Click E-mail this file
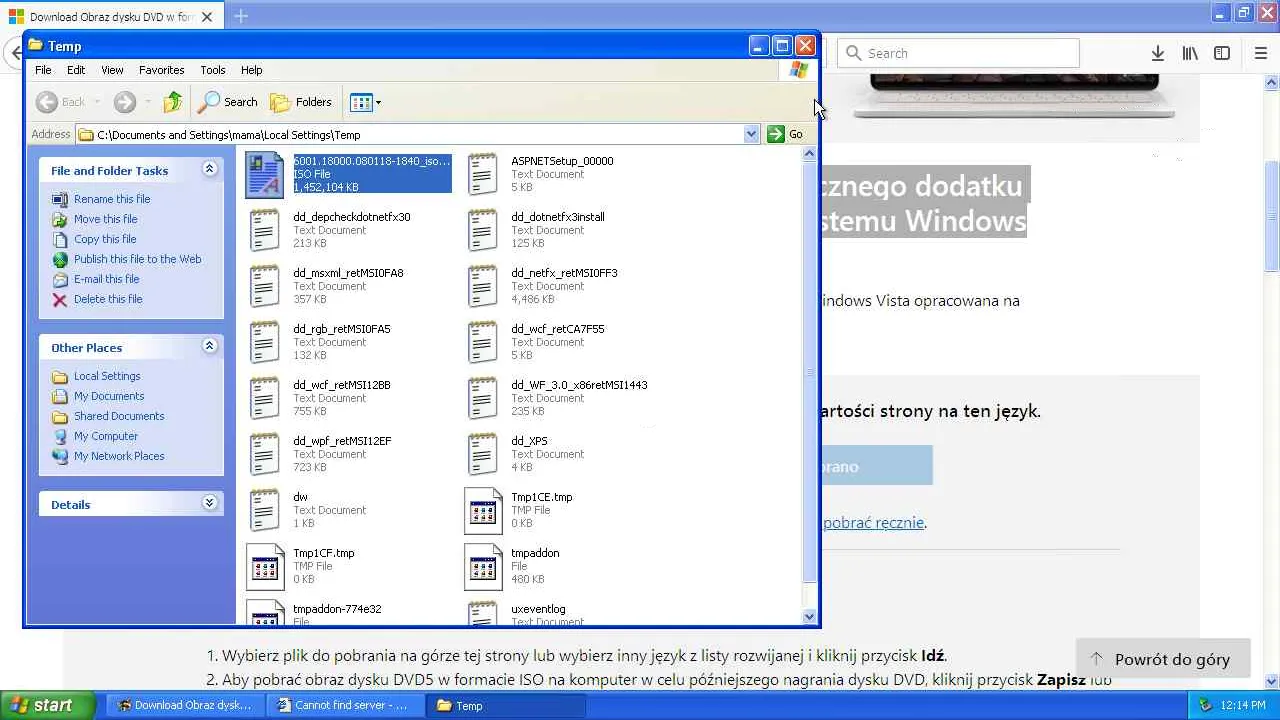Image resolution: width=1280 pixels, height=720 pixels. click(x=107, y=279)
